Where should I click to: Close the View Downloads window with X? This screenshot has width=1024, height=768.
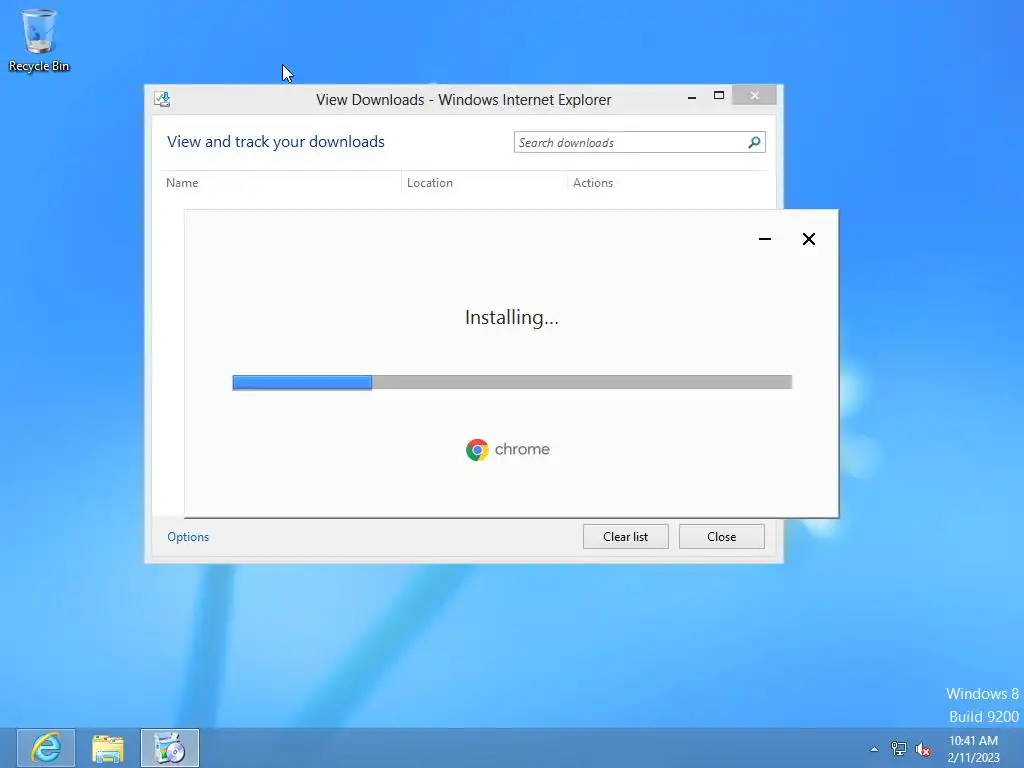(754, 95)
